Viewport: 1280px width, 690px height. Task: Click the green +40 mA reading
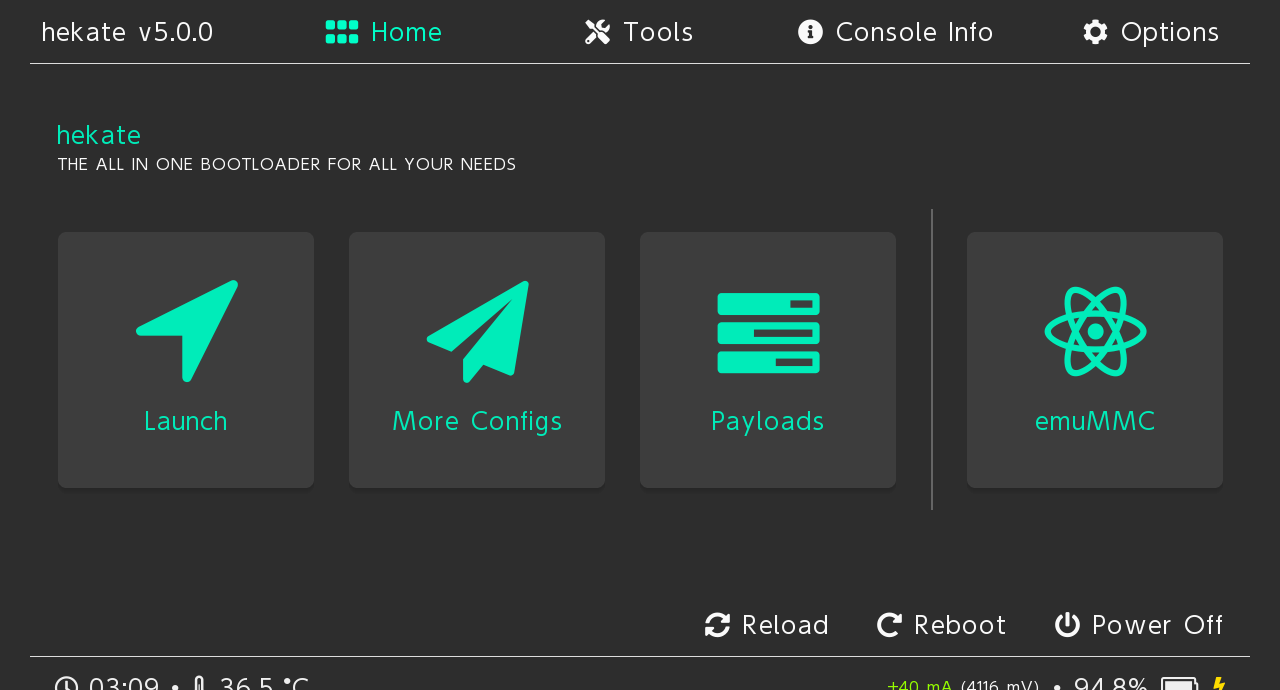pos(919,685)
